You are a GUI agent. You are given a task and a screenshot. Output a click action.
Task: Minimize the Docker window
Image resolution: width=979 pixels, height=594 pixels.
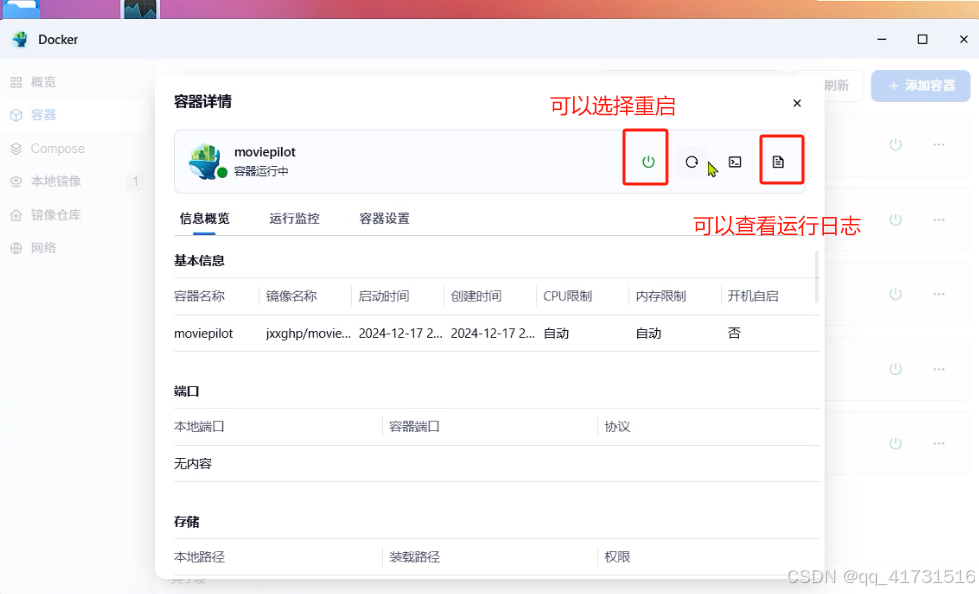click(x=882, y=39)
